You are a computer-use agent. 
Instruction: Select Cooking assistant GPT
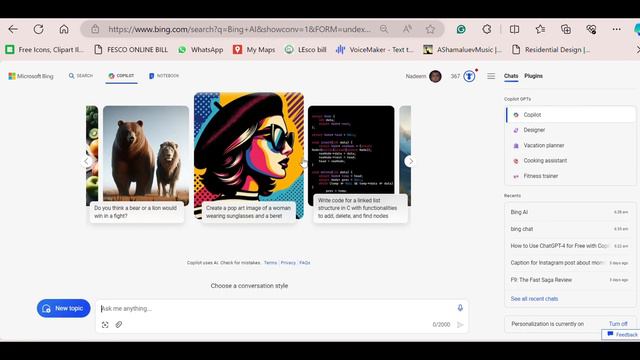(x=571, y=160)
